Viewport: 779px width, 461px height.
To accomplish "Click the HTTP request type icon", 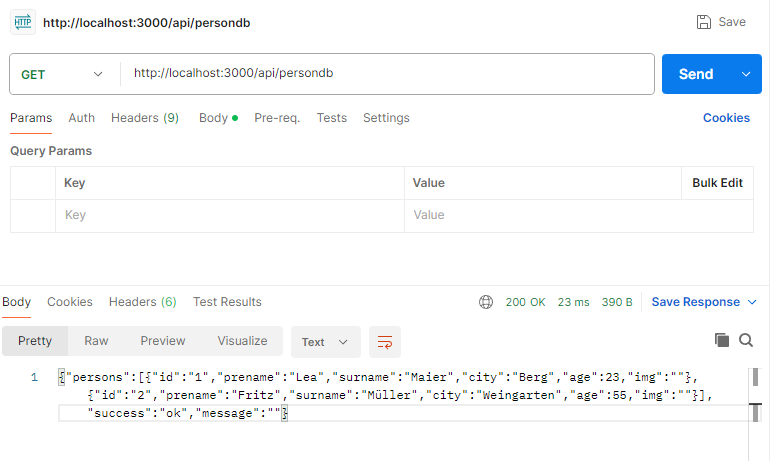I will point(23,22).
